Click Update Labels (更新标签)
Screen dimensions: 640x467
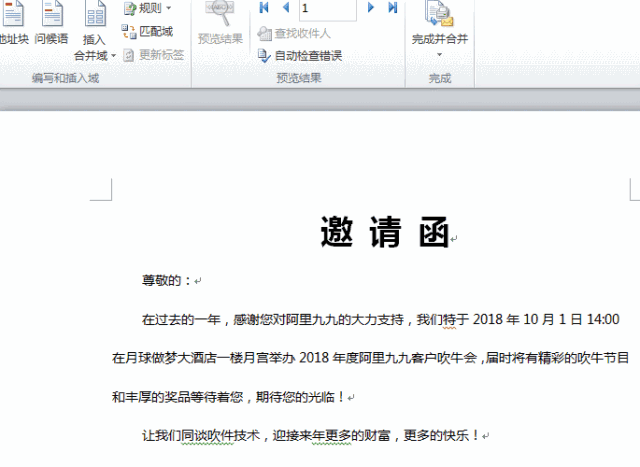(x=153, y=55)
